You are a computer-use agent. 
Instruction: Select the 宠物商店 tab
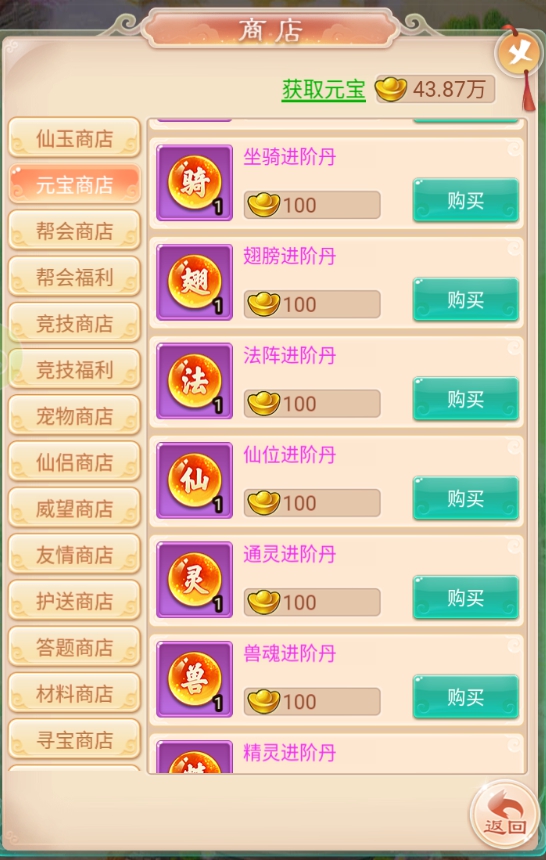click(x=75, y=416)
